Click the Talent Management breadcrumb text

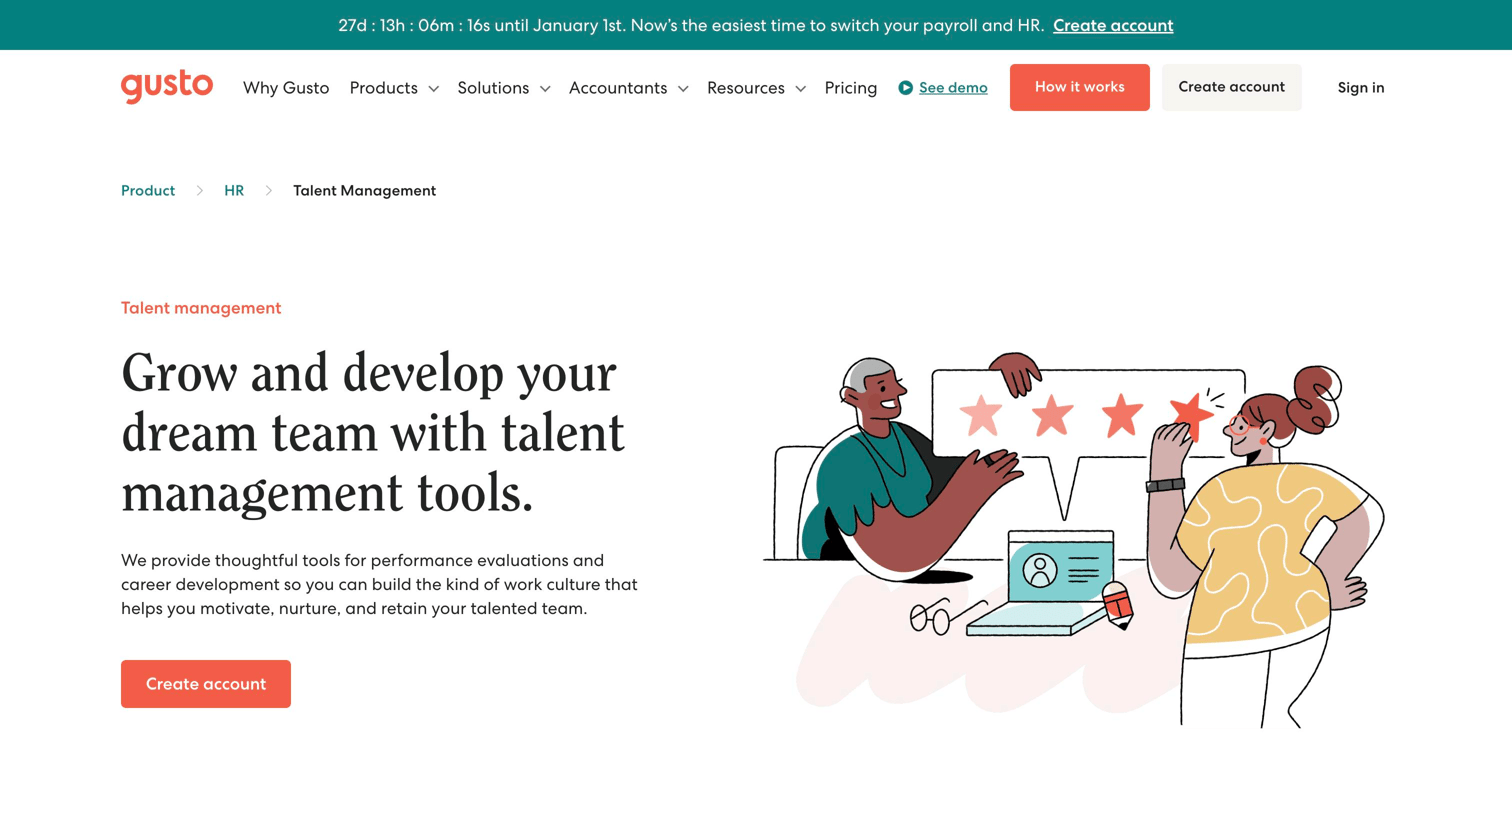click(364, 191)
